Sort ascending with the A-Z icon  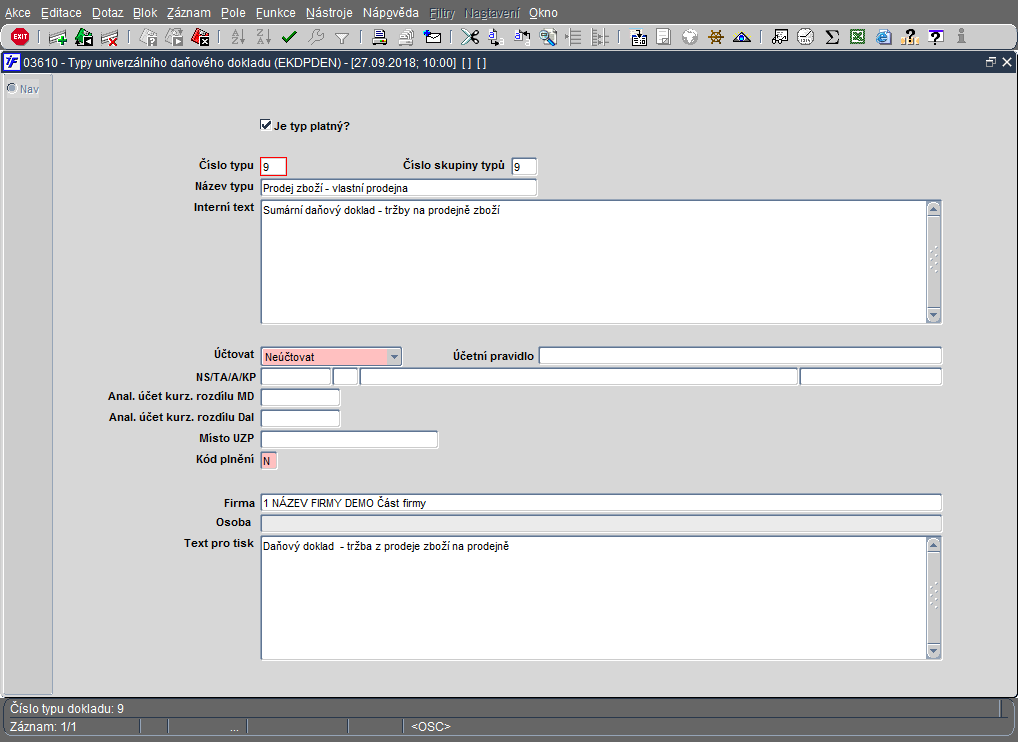click(x=238, y=38)
